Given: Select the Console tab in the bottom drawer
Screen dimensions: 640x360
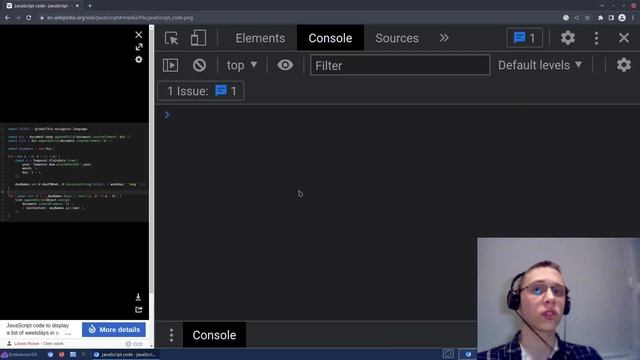Looking at the screenshot, I should click(x=214, y=335).
